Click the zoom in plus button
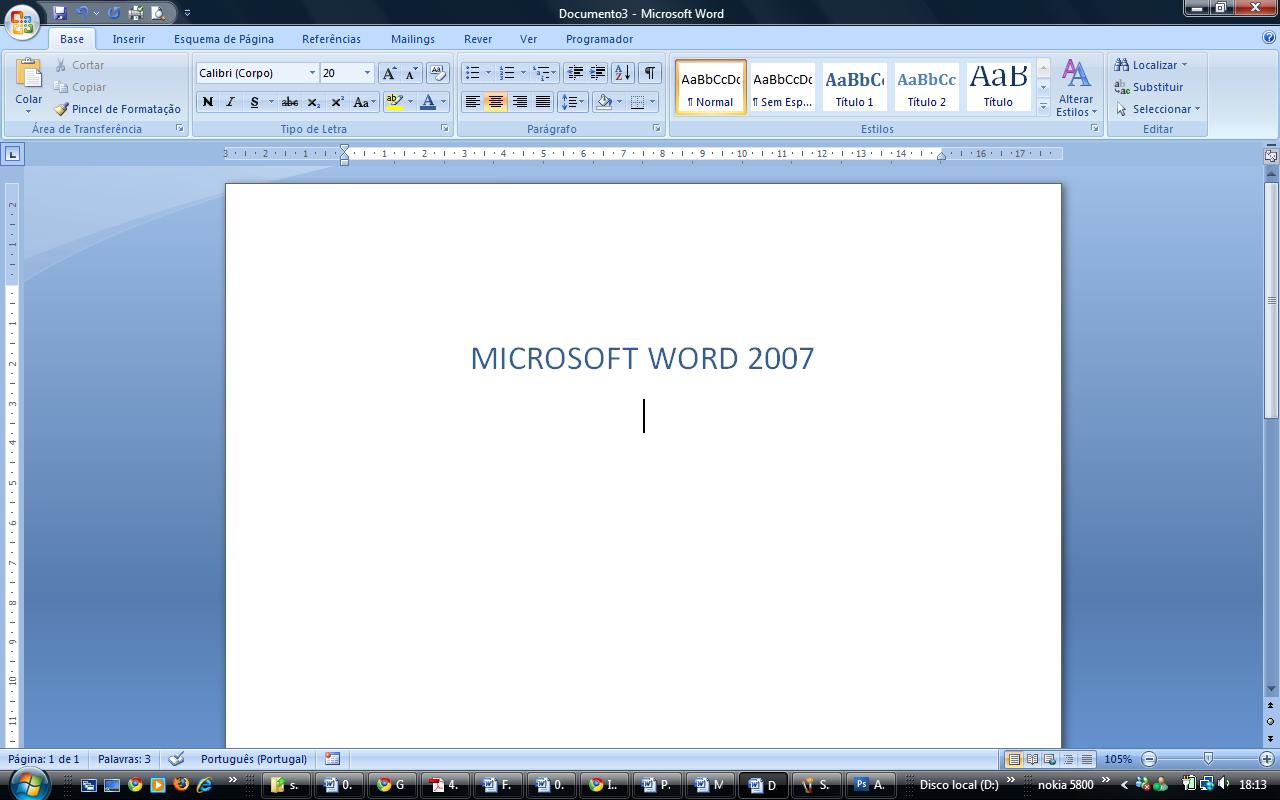The image size is (1280, 800). tap(1267, 759)
